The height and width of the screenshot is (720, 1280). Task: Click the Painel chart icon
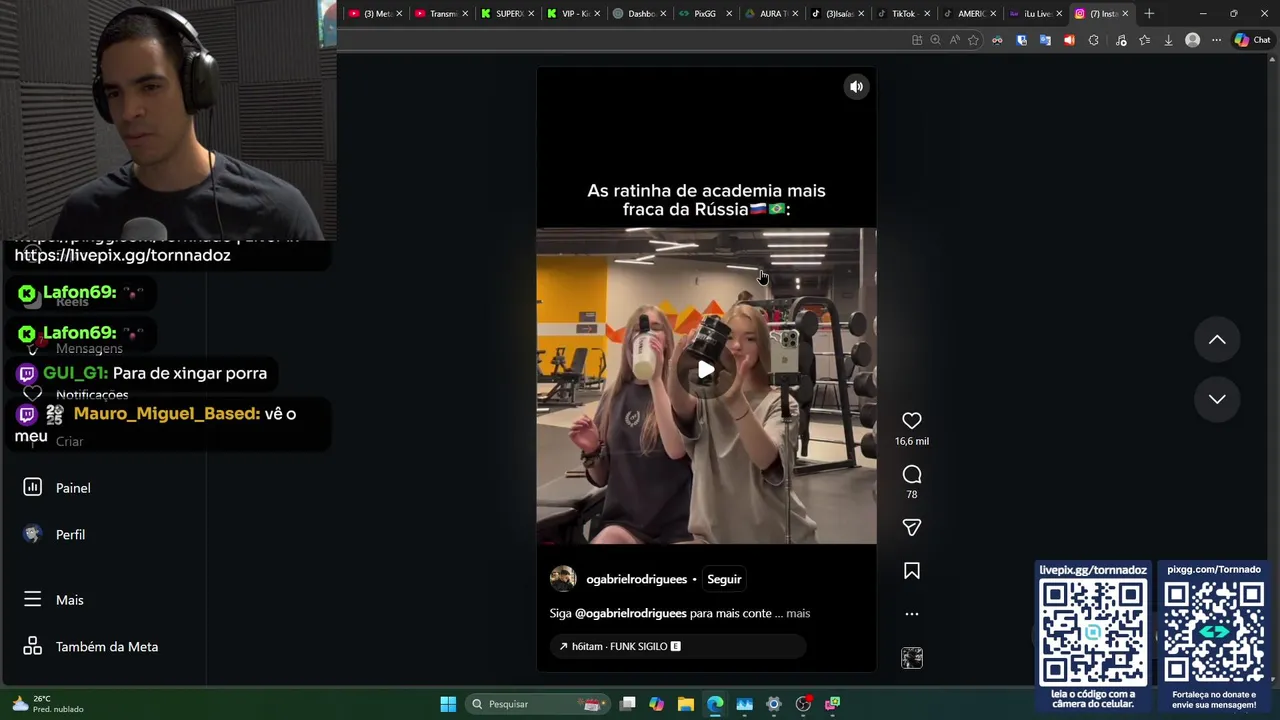[32, 487]
